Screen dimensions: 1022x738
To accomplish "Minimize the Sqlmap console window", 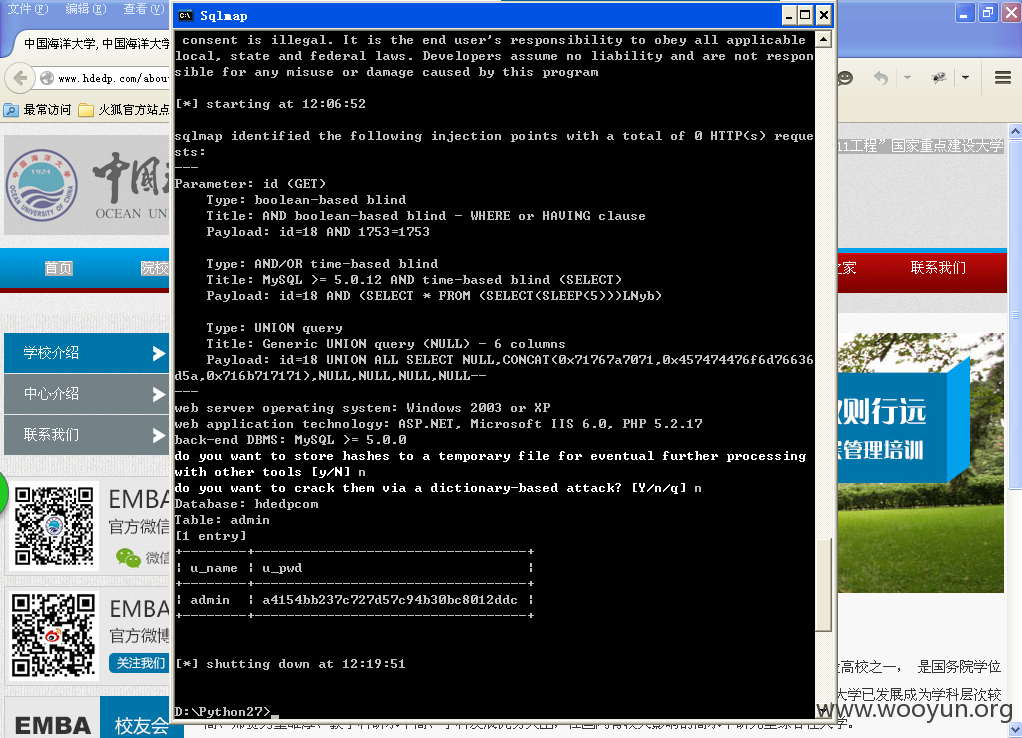I will click(x=789, y=15).
